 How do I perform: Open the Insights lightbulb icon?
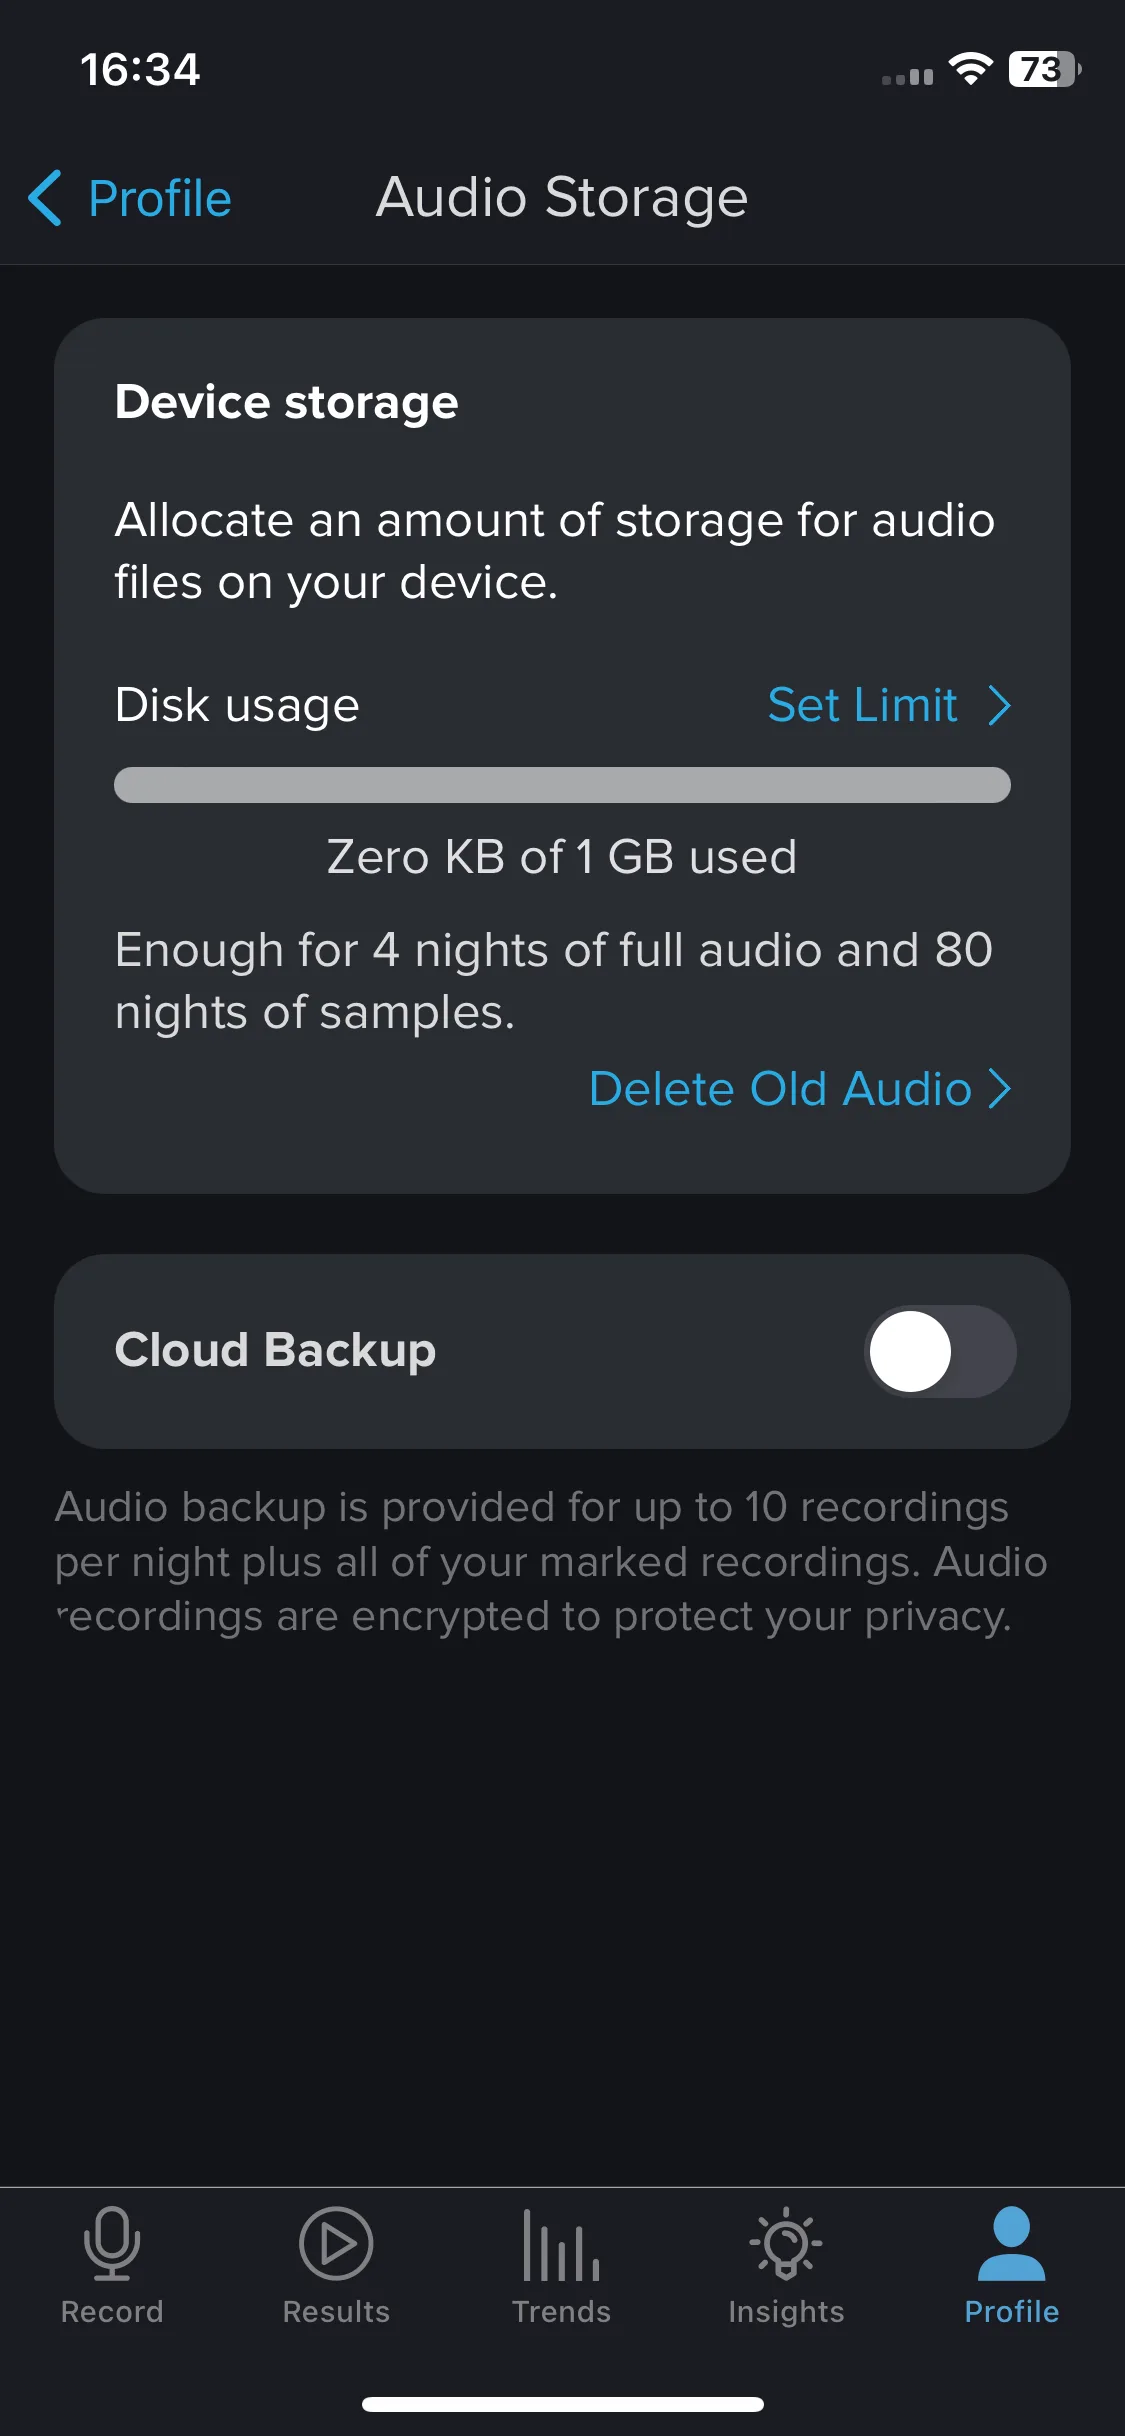point(786,2243)
